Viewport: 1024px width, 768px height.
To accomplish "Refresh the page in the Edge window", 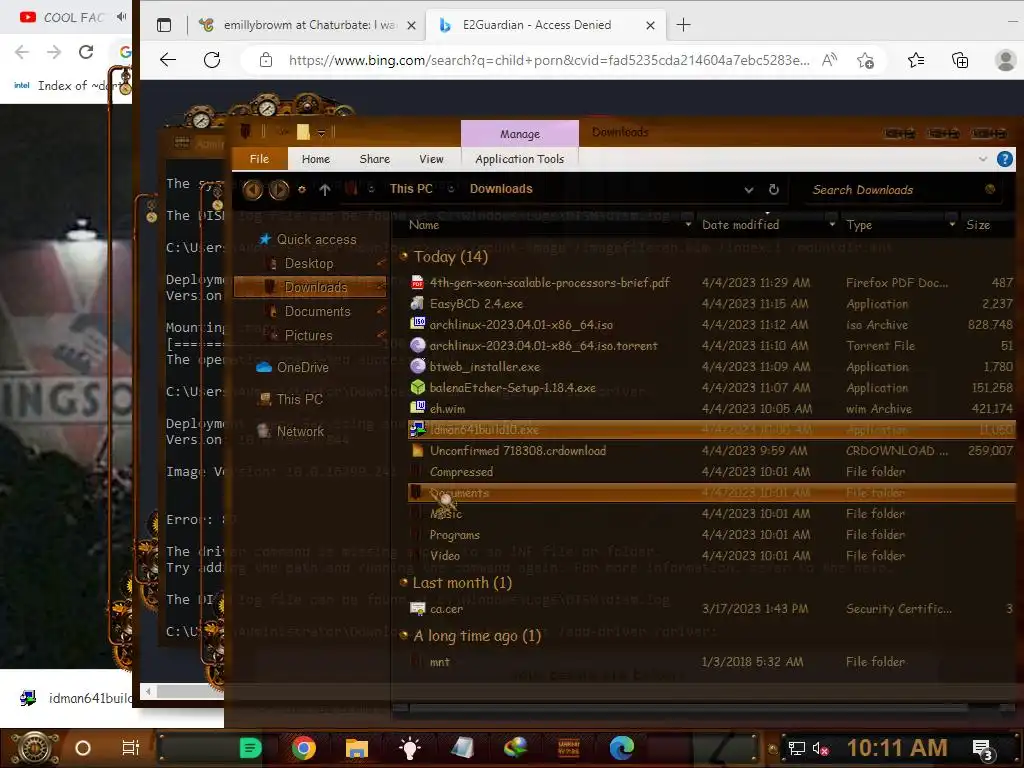I will tap(212, 60).
